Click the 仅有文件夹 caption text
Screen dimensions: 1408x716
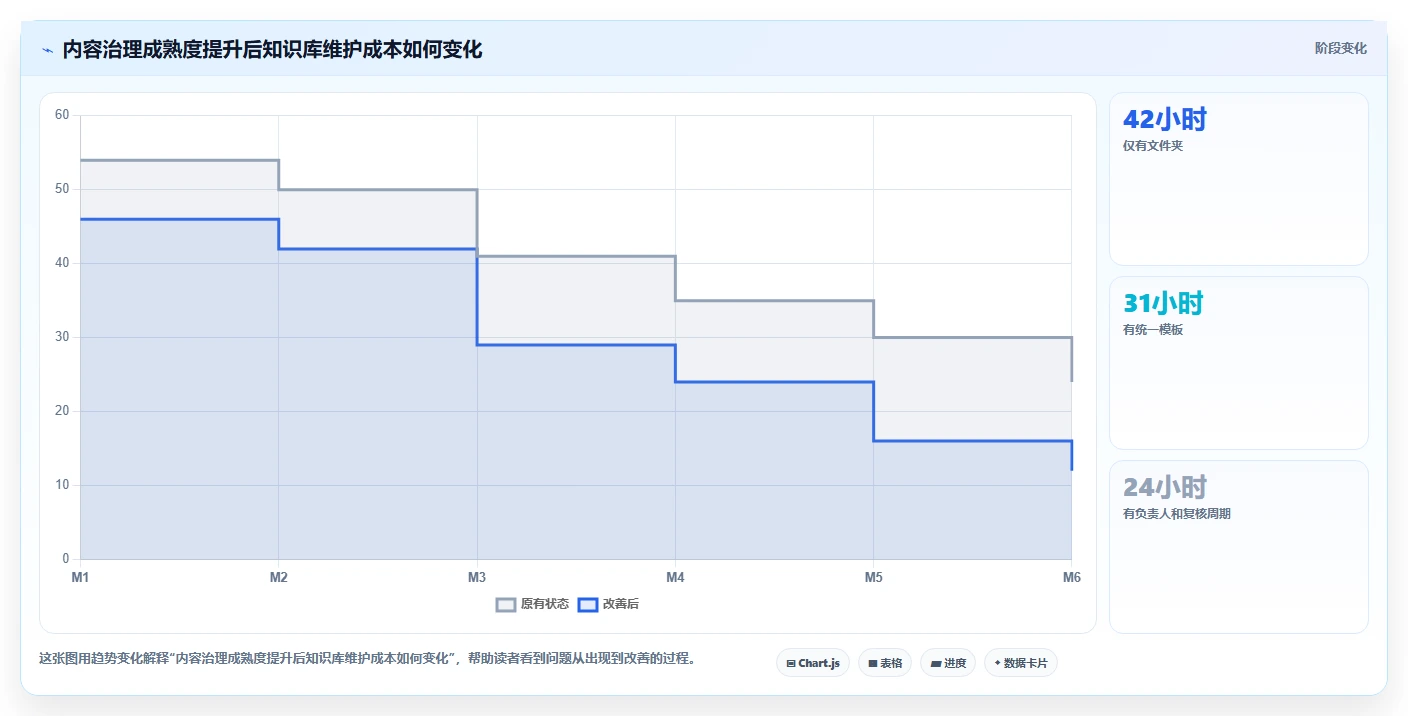(1153, 146)
